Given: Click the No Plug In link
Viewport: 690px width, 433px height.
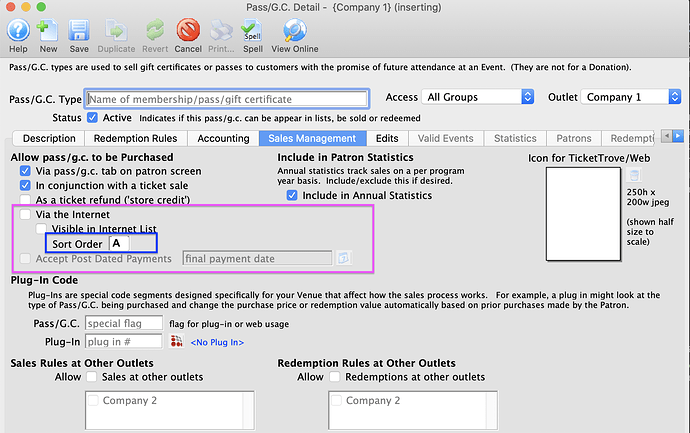Looking at the screenshot, I should click(x=217, y=342).
